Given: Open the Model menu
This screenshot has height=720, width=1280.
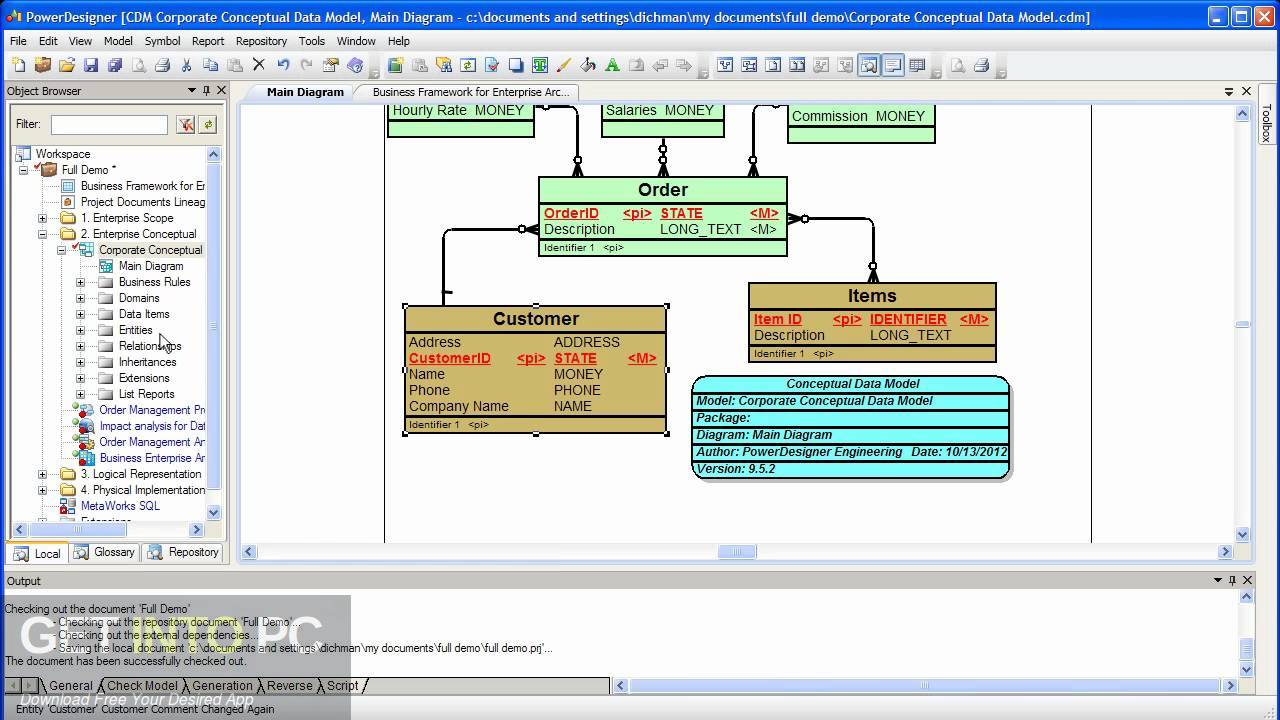Looking at the screenshot, I should click(x=118, y=41).
